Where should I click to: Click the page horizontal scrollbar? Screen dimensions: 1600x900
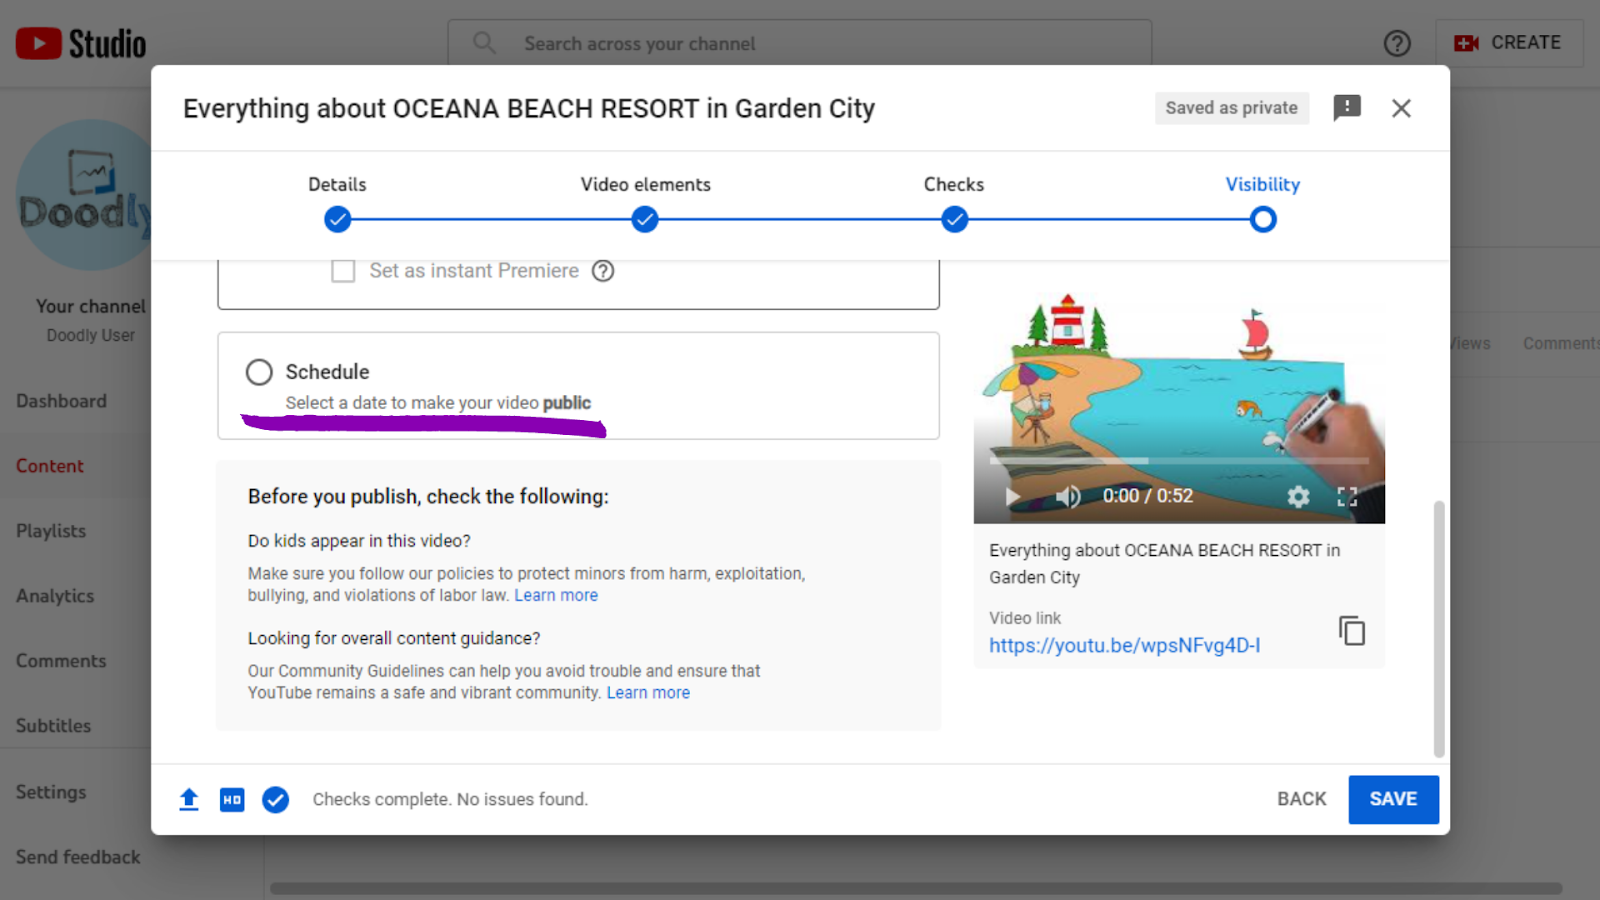coord(915,888)
